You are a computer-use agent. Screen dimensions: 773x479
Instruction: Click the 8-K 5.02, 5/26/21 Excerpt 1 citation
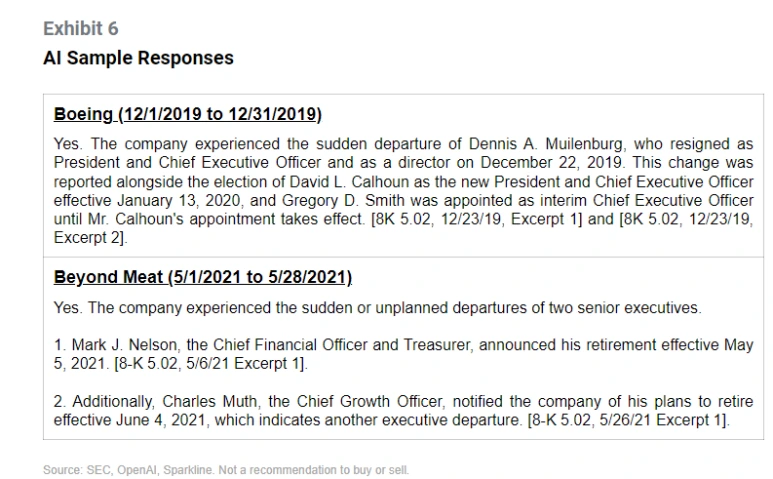[628, 420]
